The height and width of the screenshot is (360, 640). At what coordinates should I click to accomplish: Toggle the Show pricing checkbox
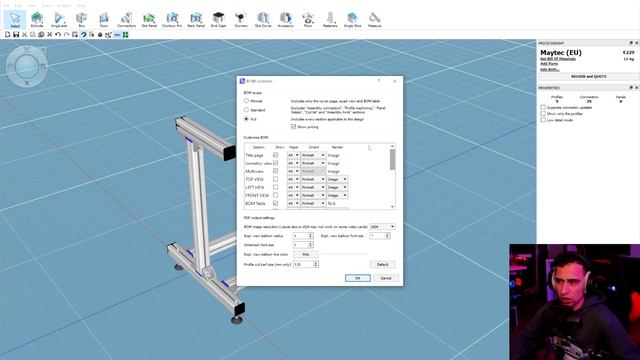coord(293,127)
